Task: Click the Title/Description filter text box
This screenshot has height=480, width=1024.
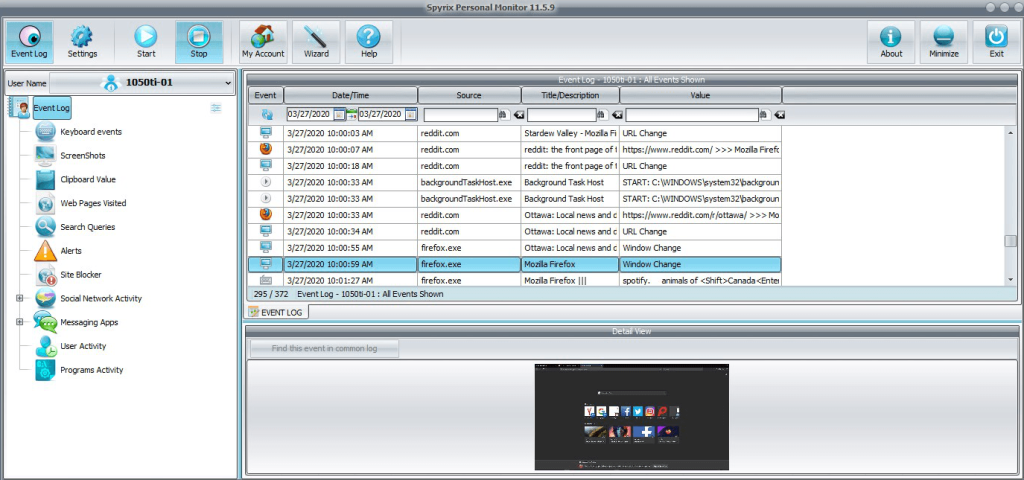Action: tap(562, 115)
